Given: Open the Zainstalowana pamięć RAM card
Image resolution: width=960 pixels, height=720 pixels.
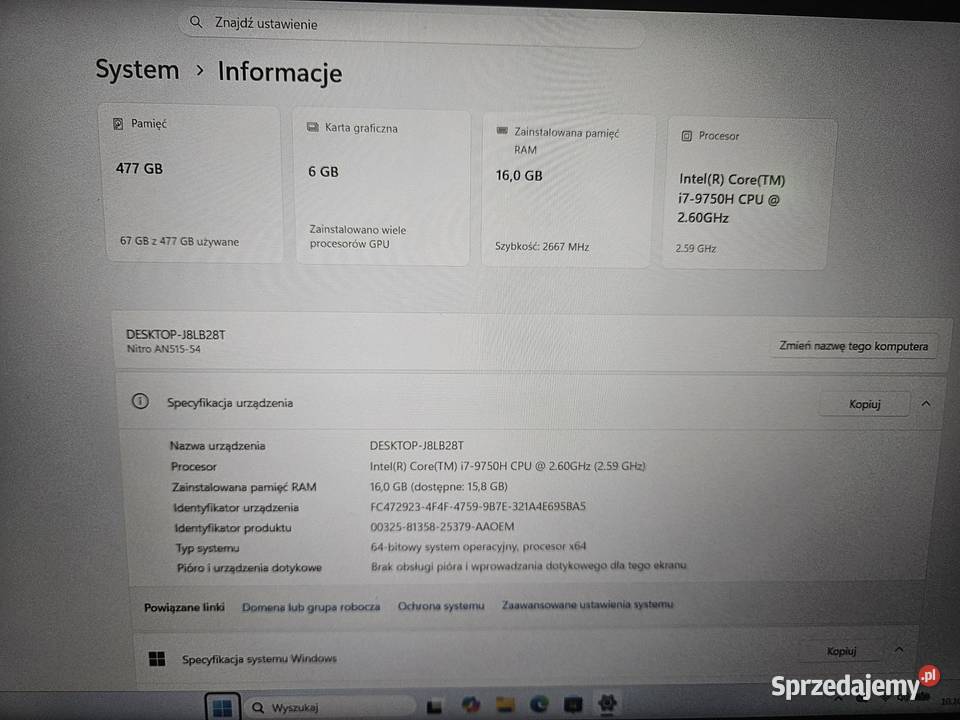Looking at the screenshot, I should pyautogui.click(x=567, y=191).
